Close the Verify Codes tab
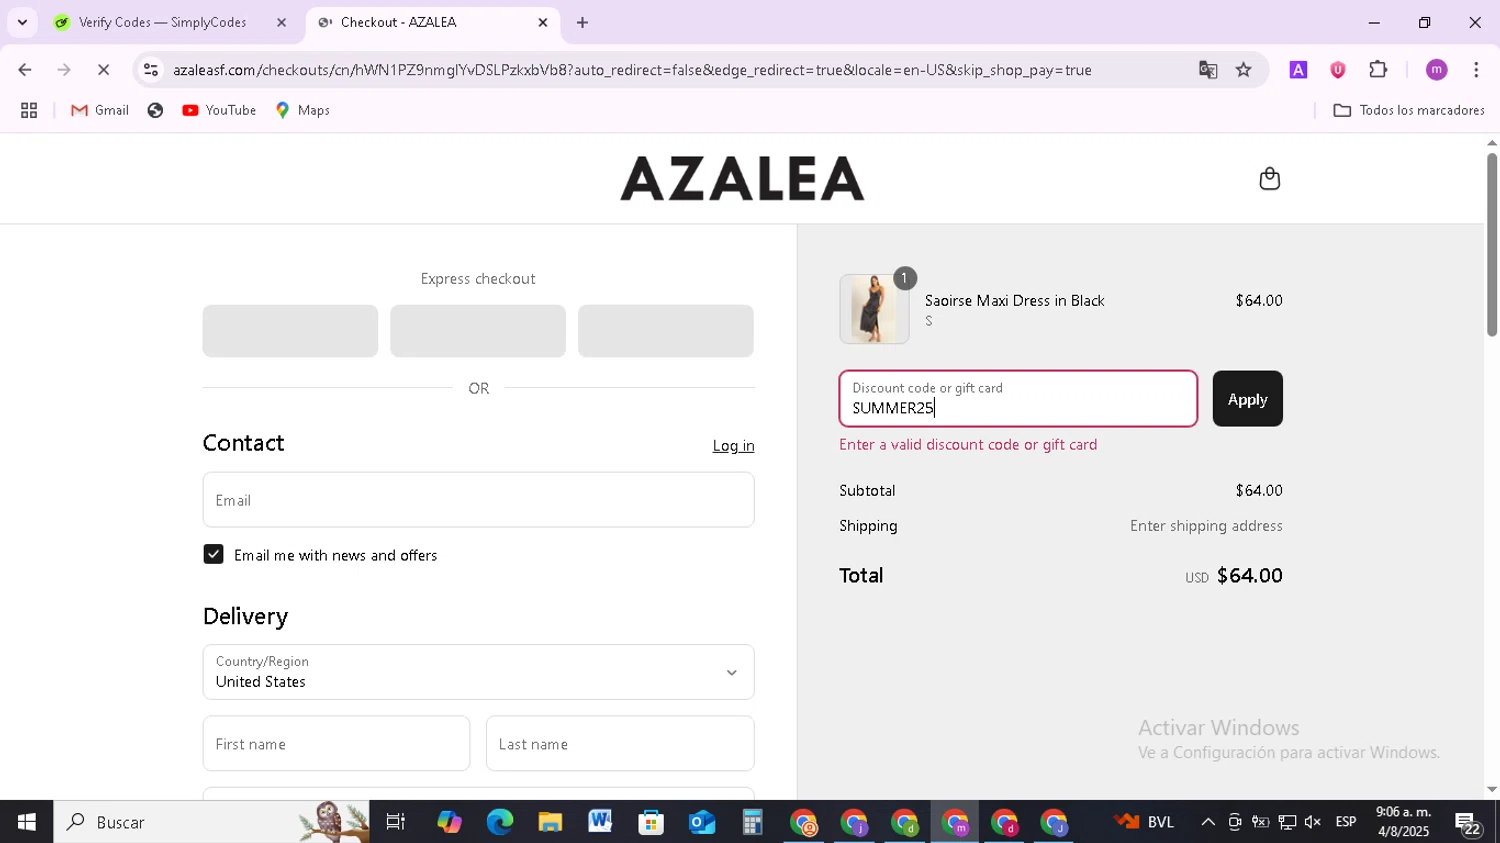1500x843 pixels. (281, 22)
